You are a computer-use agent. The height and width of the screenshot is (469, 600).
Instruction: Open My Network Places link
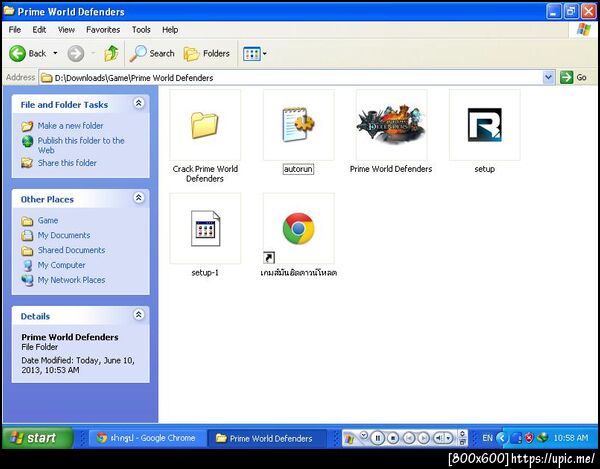coord(71,280)
